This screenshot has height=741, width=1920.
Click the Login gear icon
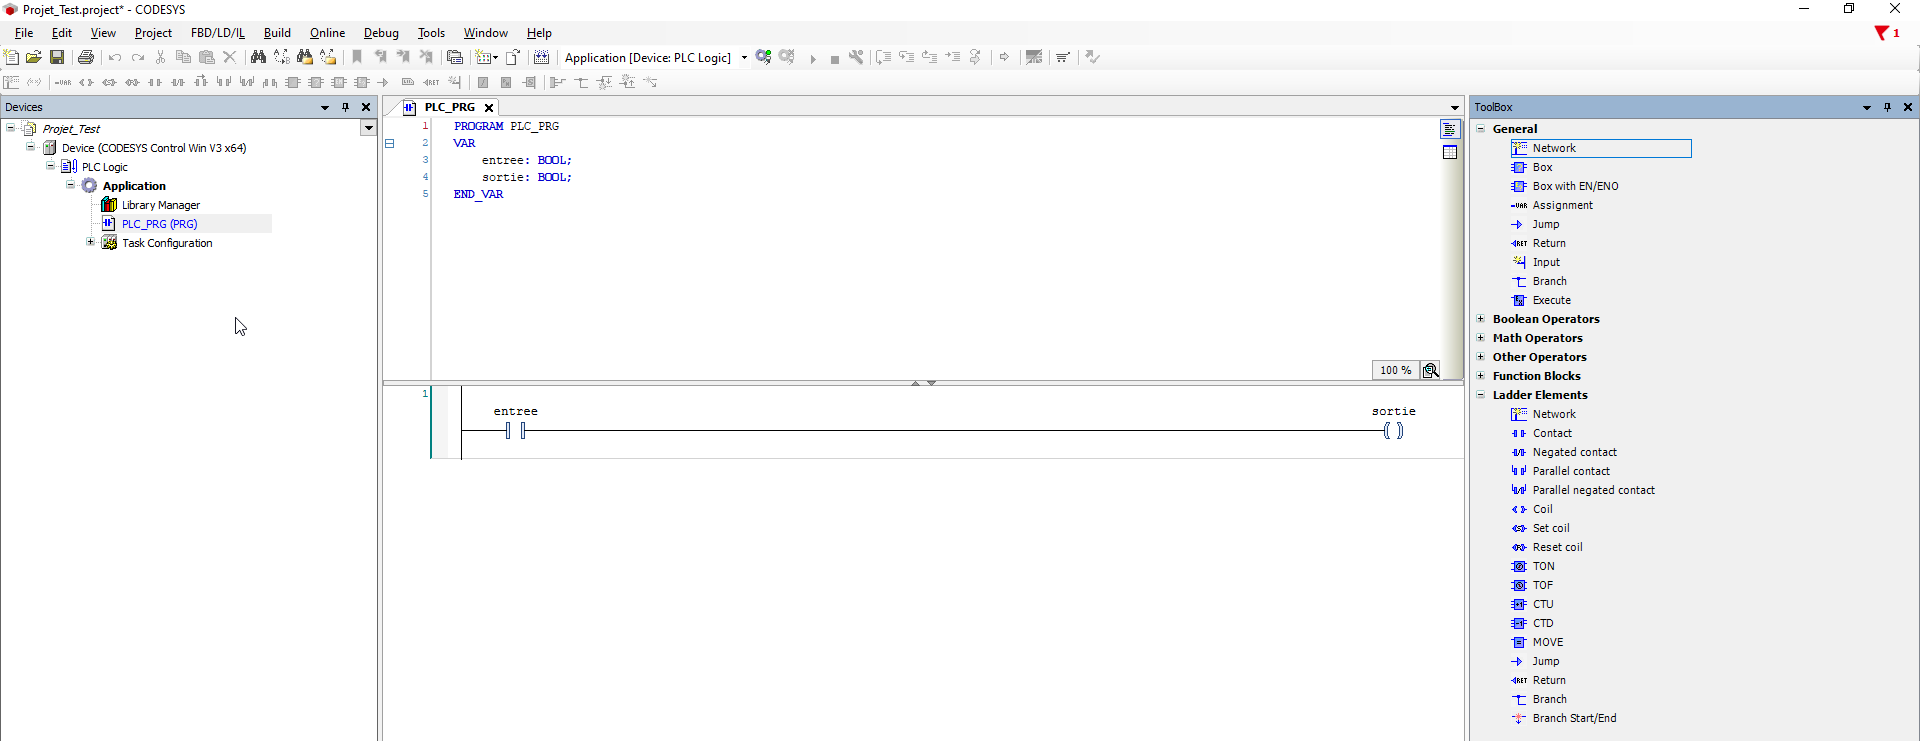tap(764, 58)
